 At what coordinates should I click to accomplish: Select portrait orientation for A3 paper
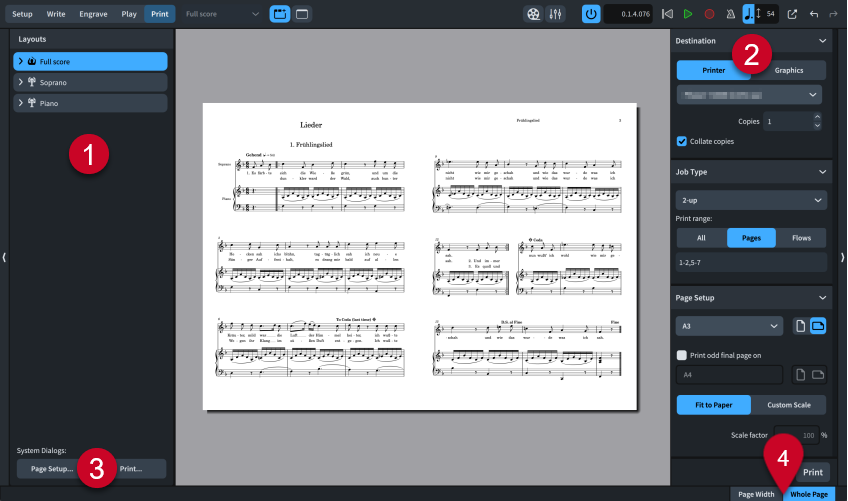[x=799, y=326]
